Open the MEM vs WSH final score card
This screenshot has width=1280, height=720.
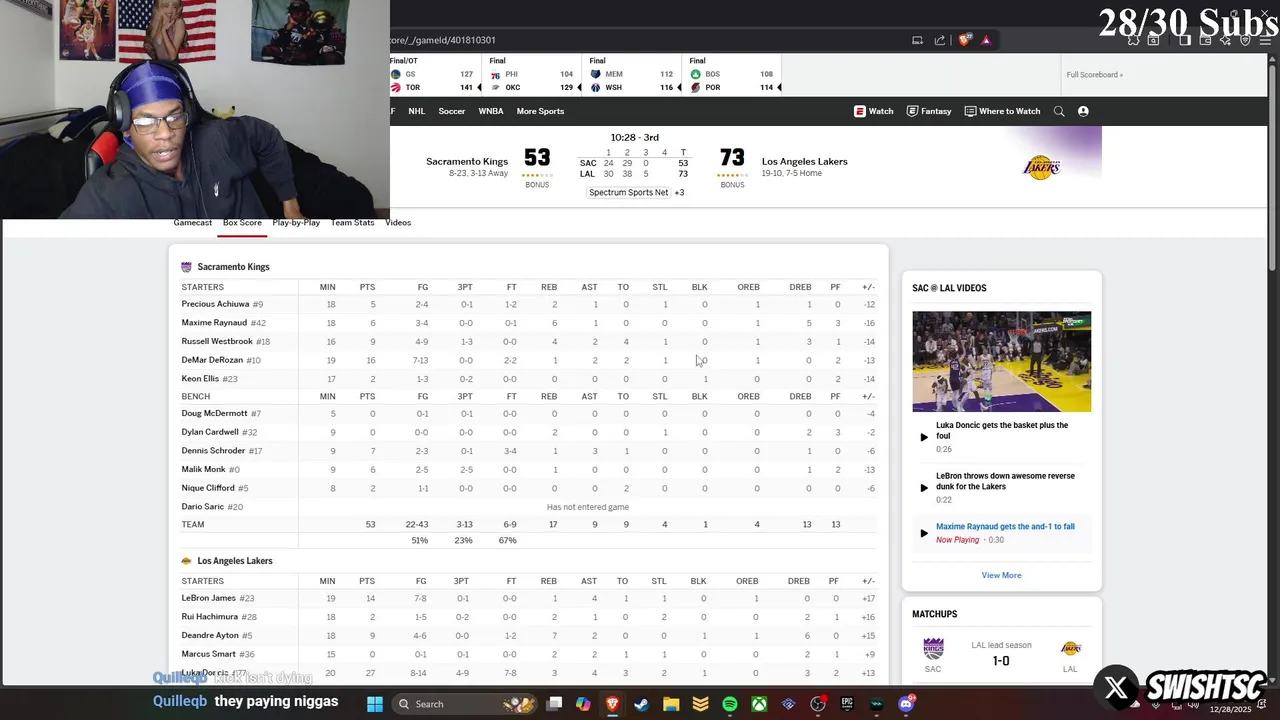click(632, 74)
